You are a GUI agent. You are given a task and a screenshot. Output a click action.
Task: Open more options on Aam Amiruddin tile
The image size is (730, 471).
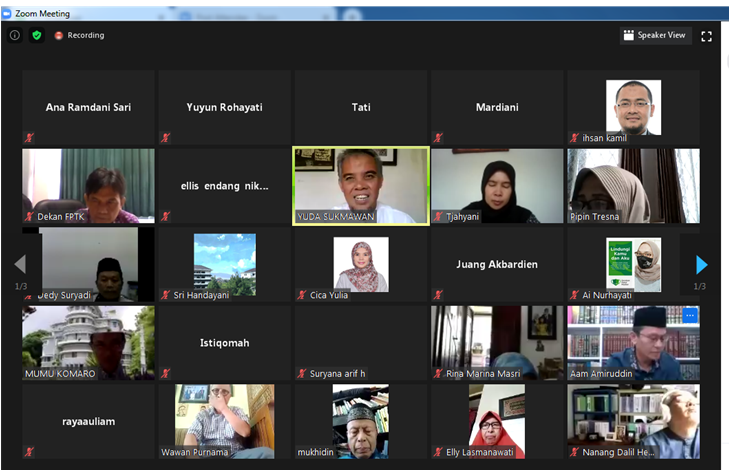pyautogui.click(x=690, y=315)
